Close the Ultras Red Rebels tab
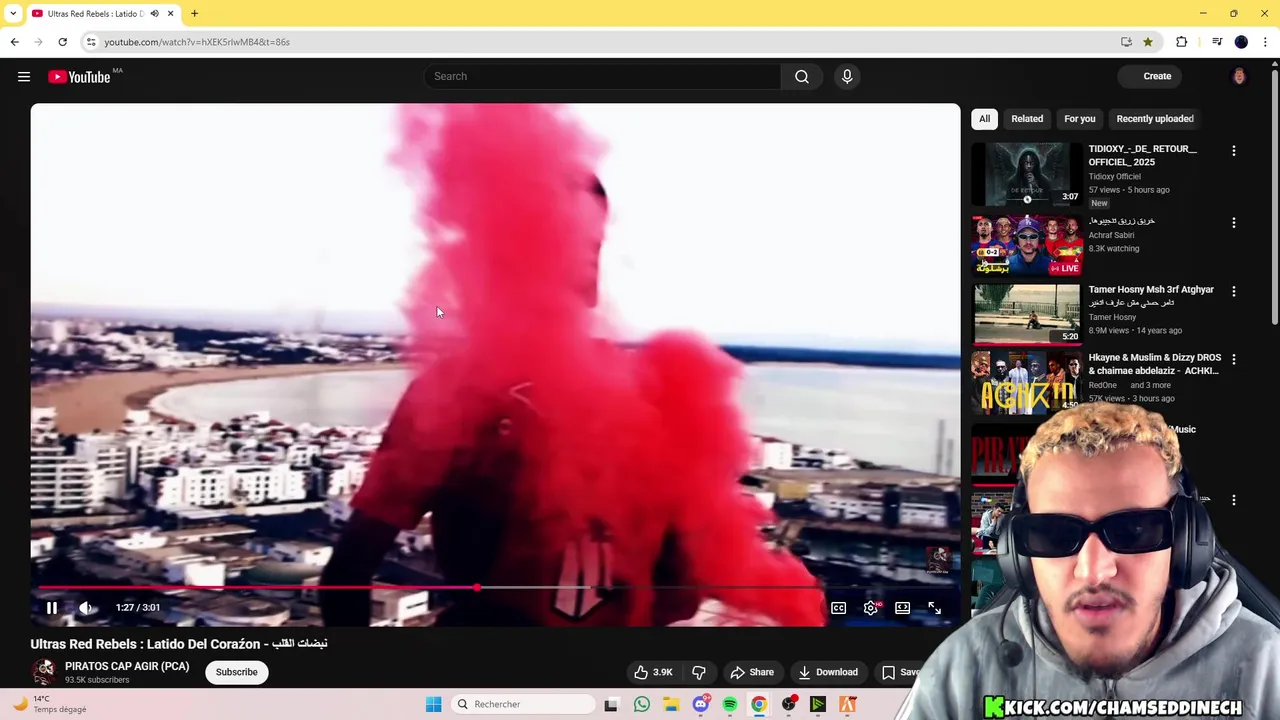The image size is (1280, 720). [x=170, y=14]
